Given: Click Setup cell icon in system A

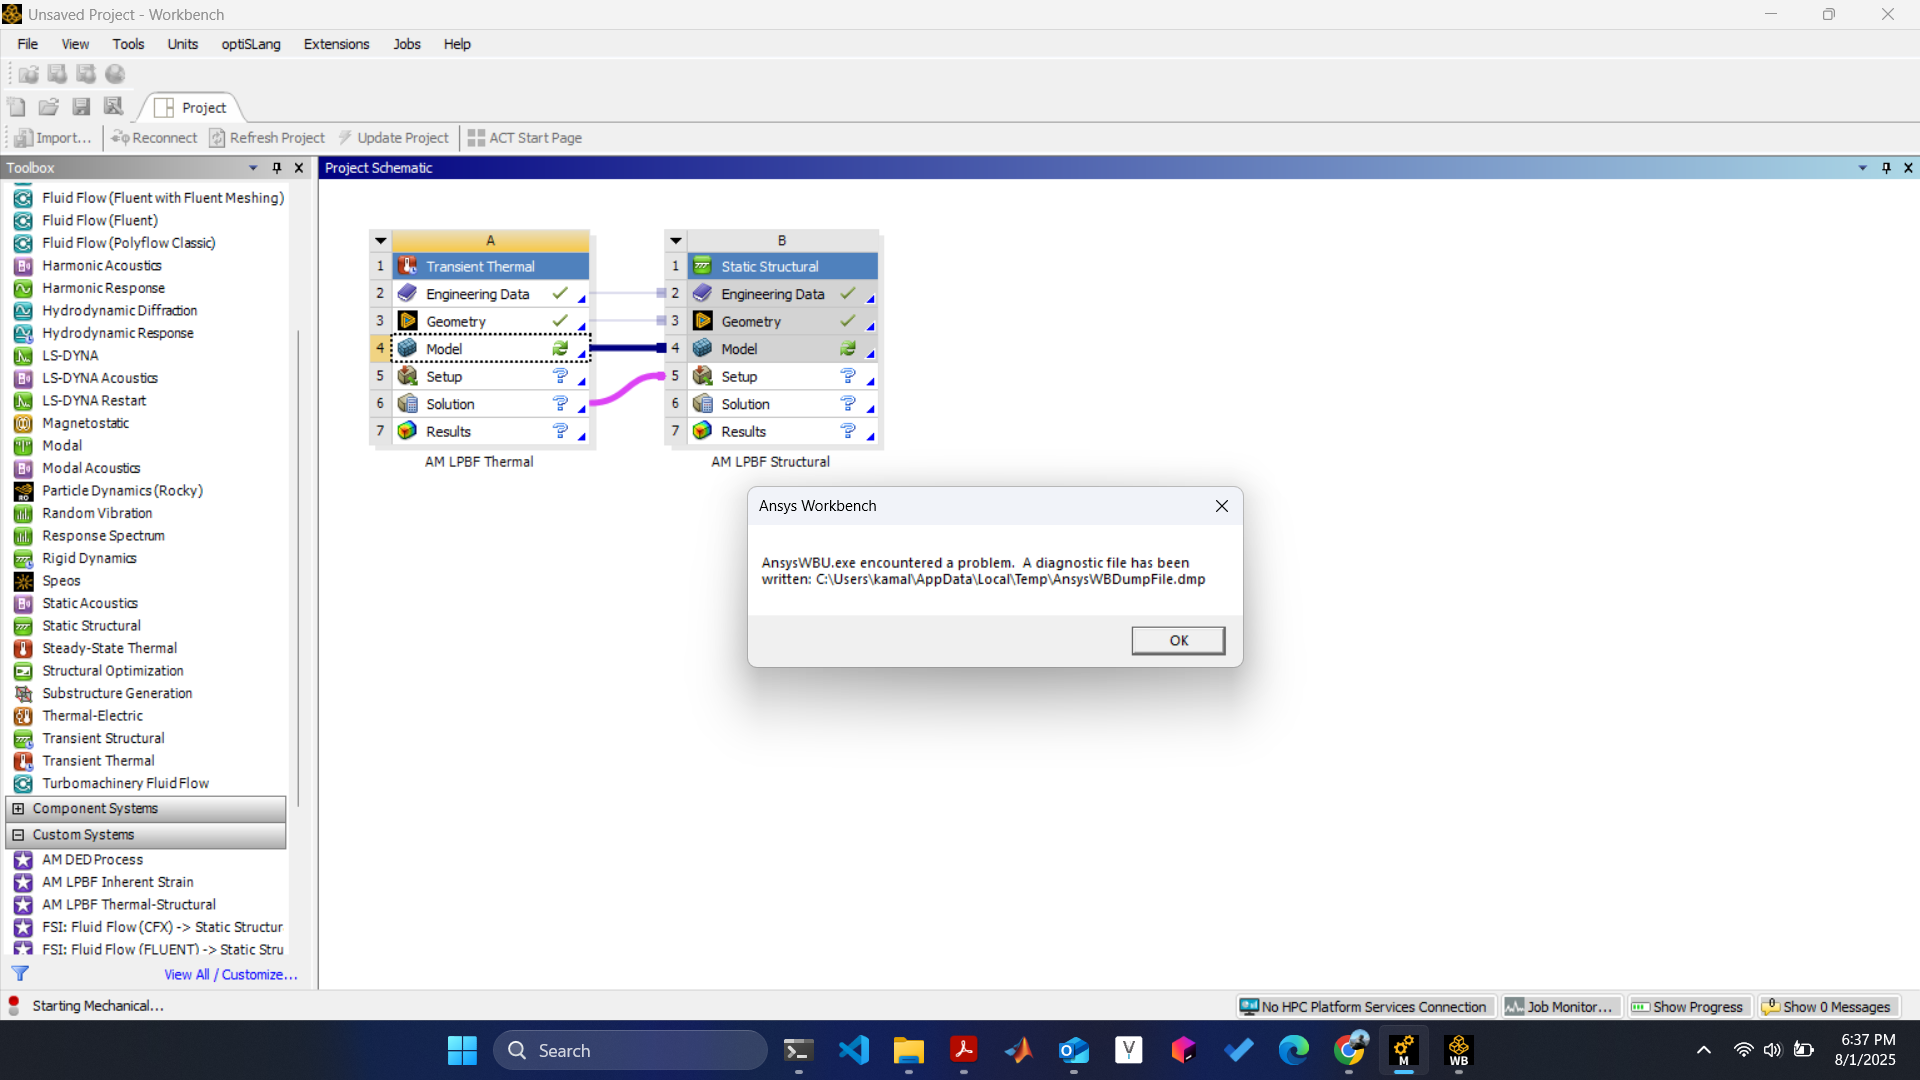Looking at the screenshot, I should click(x=407, y=376).
